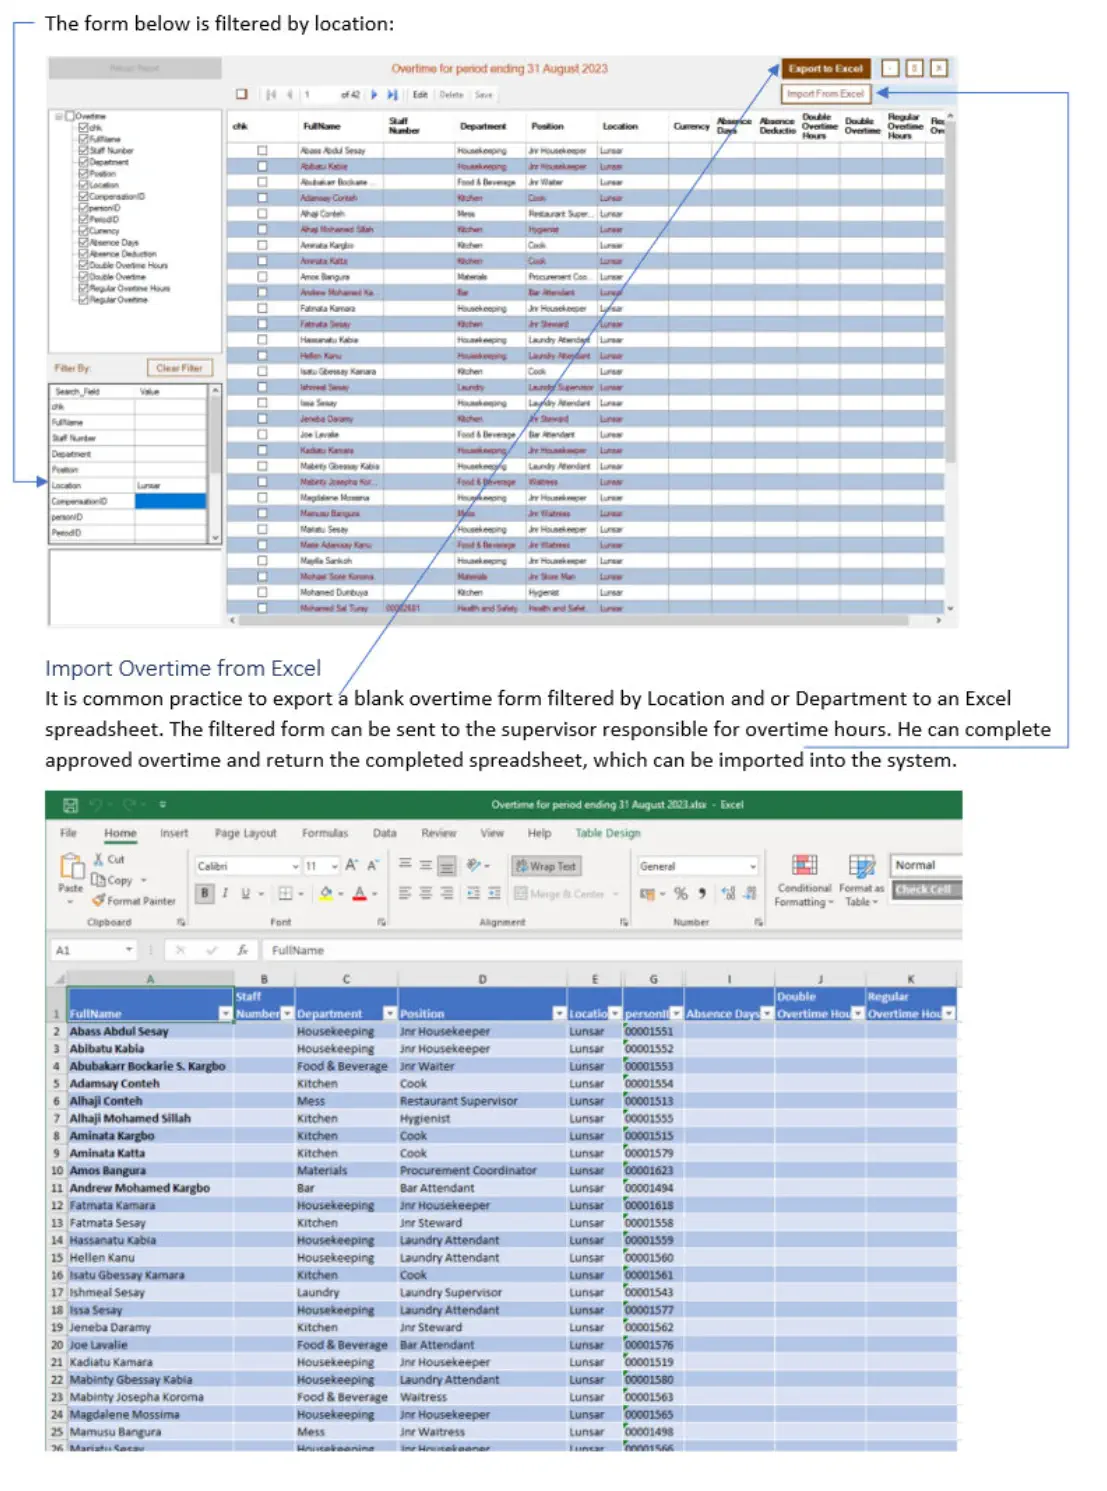Select the Check Cell style swatch
Viewport: 1107px width, 1491px height.
point(925,890)
